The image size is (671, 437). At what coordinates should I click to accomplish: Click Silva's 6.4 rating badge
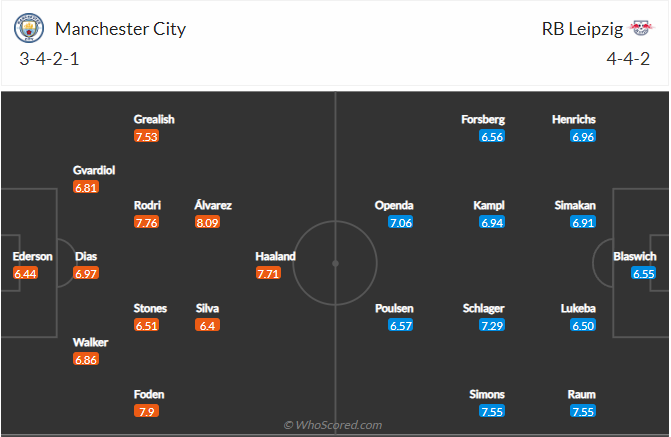207,325
